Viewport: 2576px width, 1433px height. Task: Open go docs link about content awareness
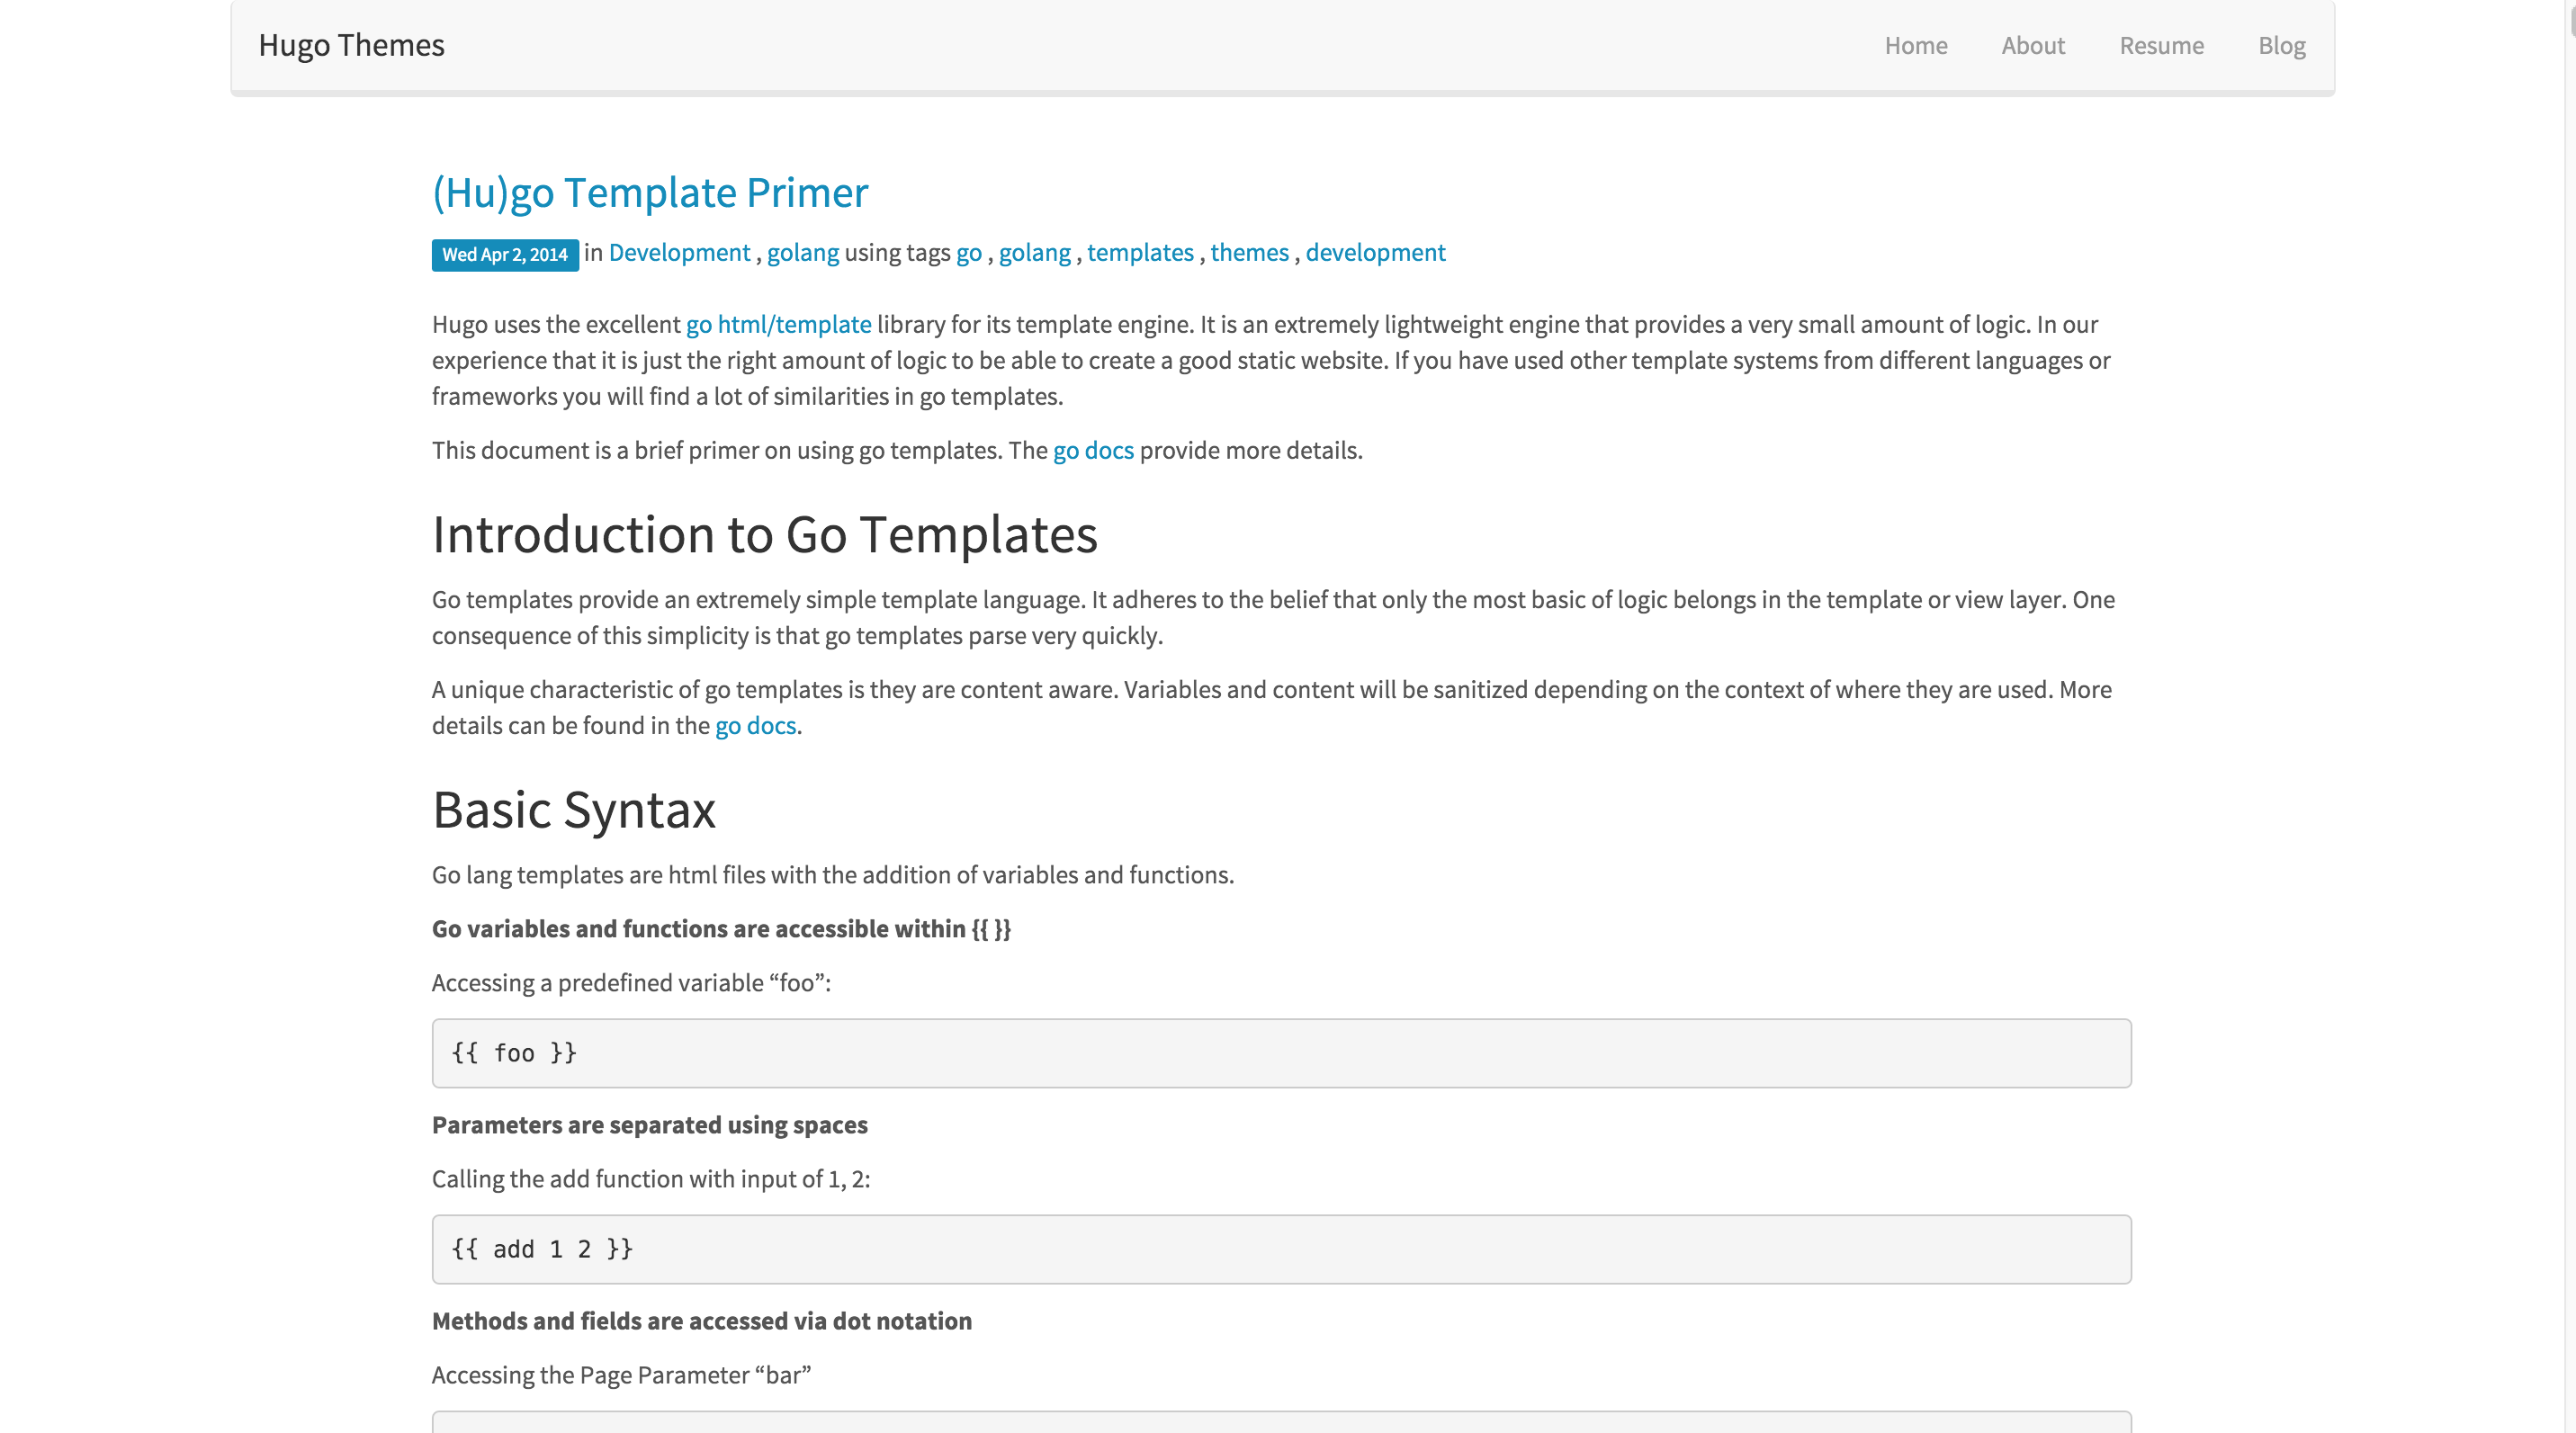[755, 725]
